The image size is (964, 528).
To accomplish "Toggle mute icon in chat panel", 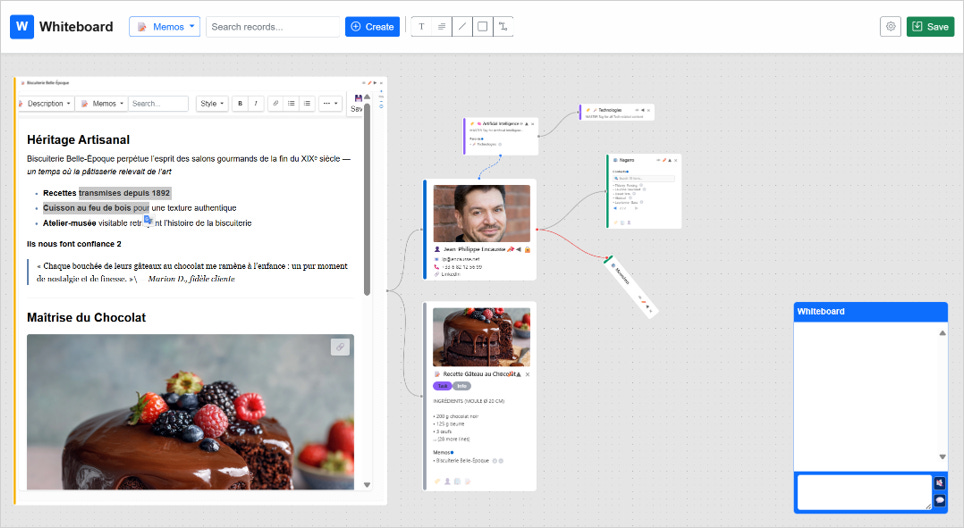I will (x=939, y=483).
